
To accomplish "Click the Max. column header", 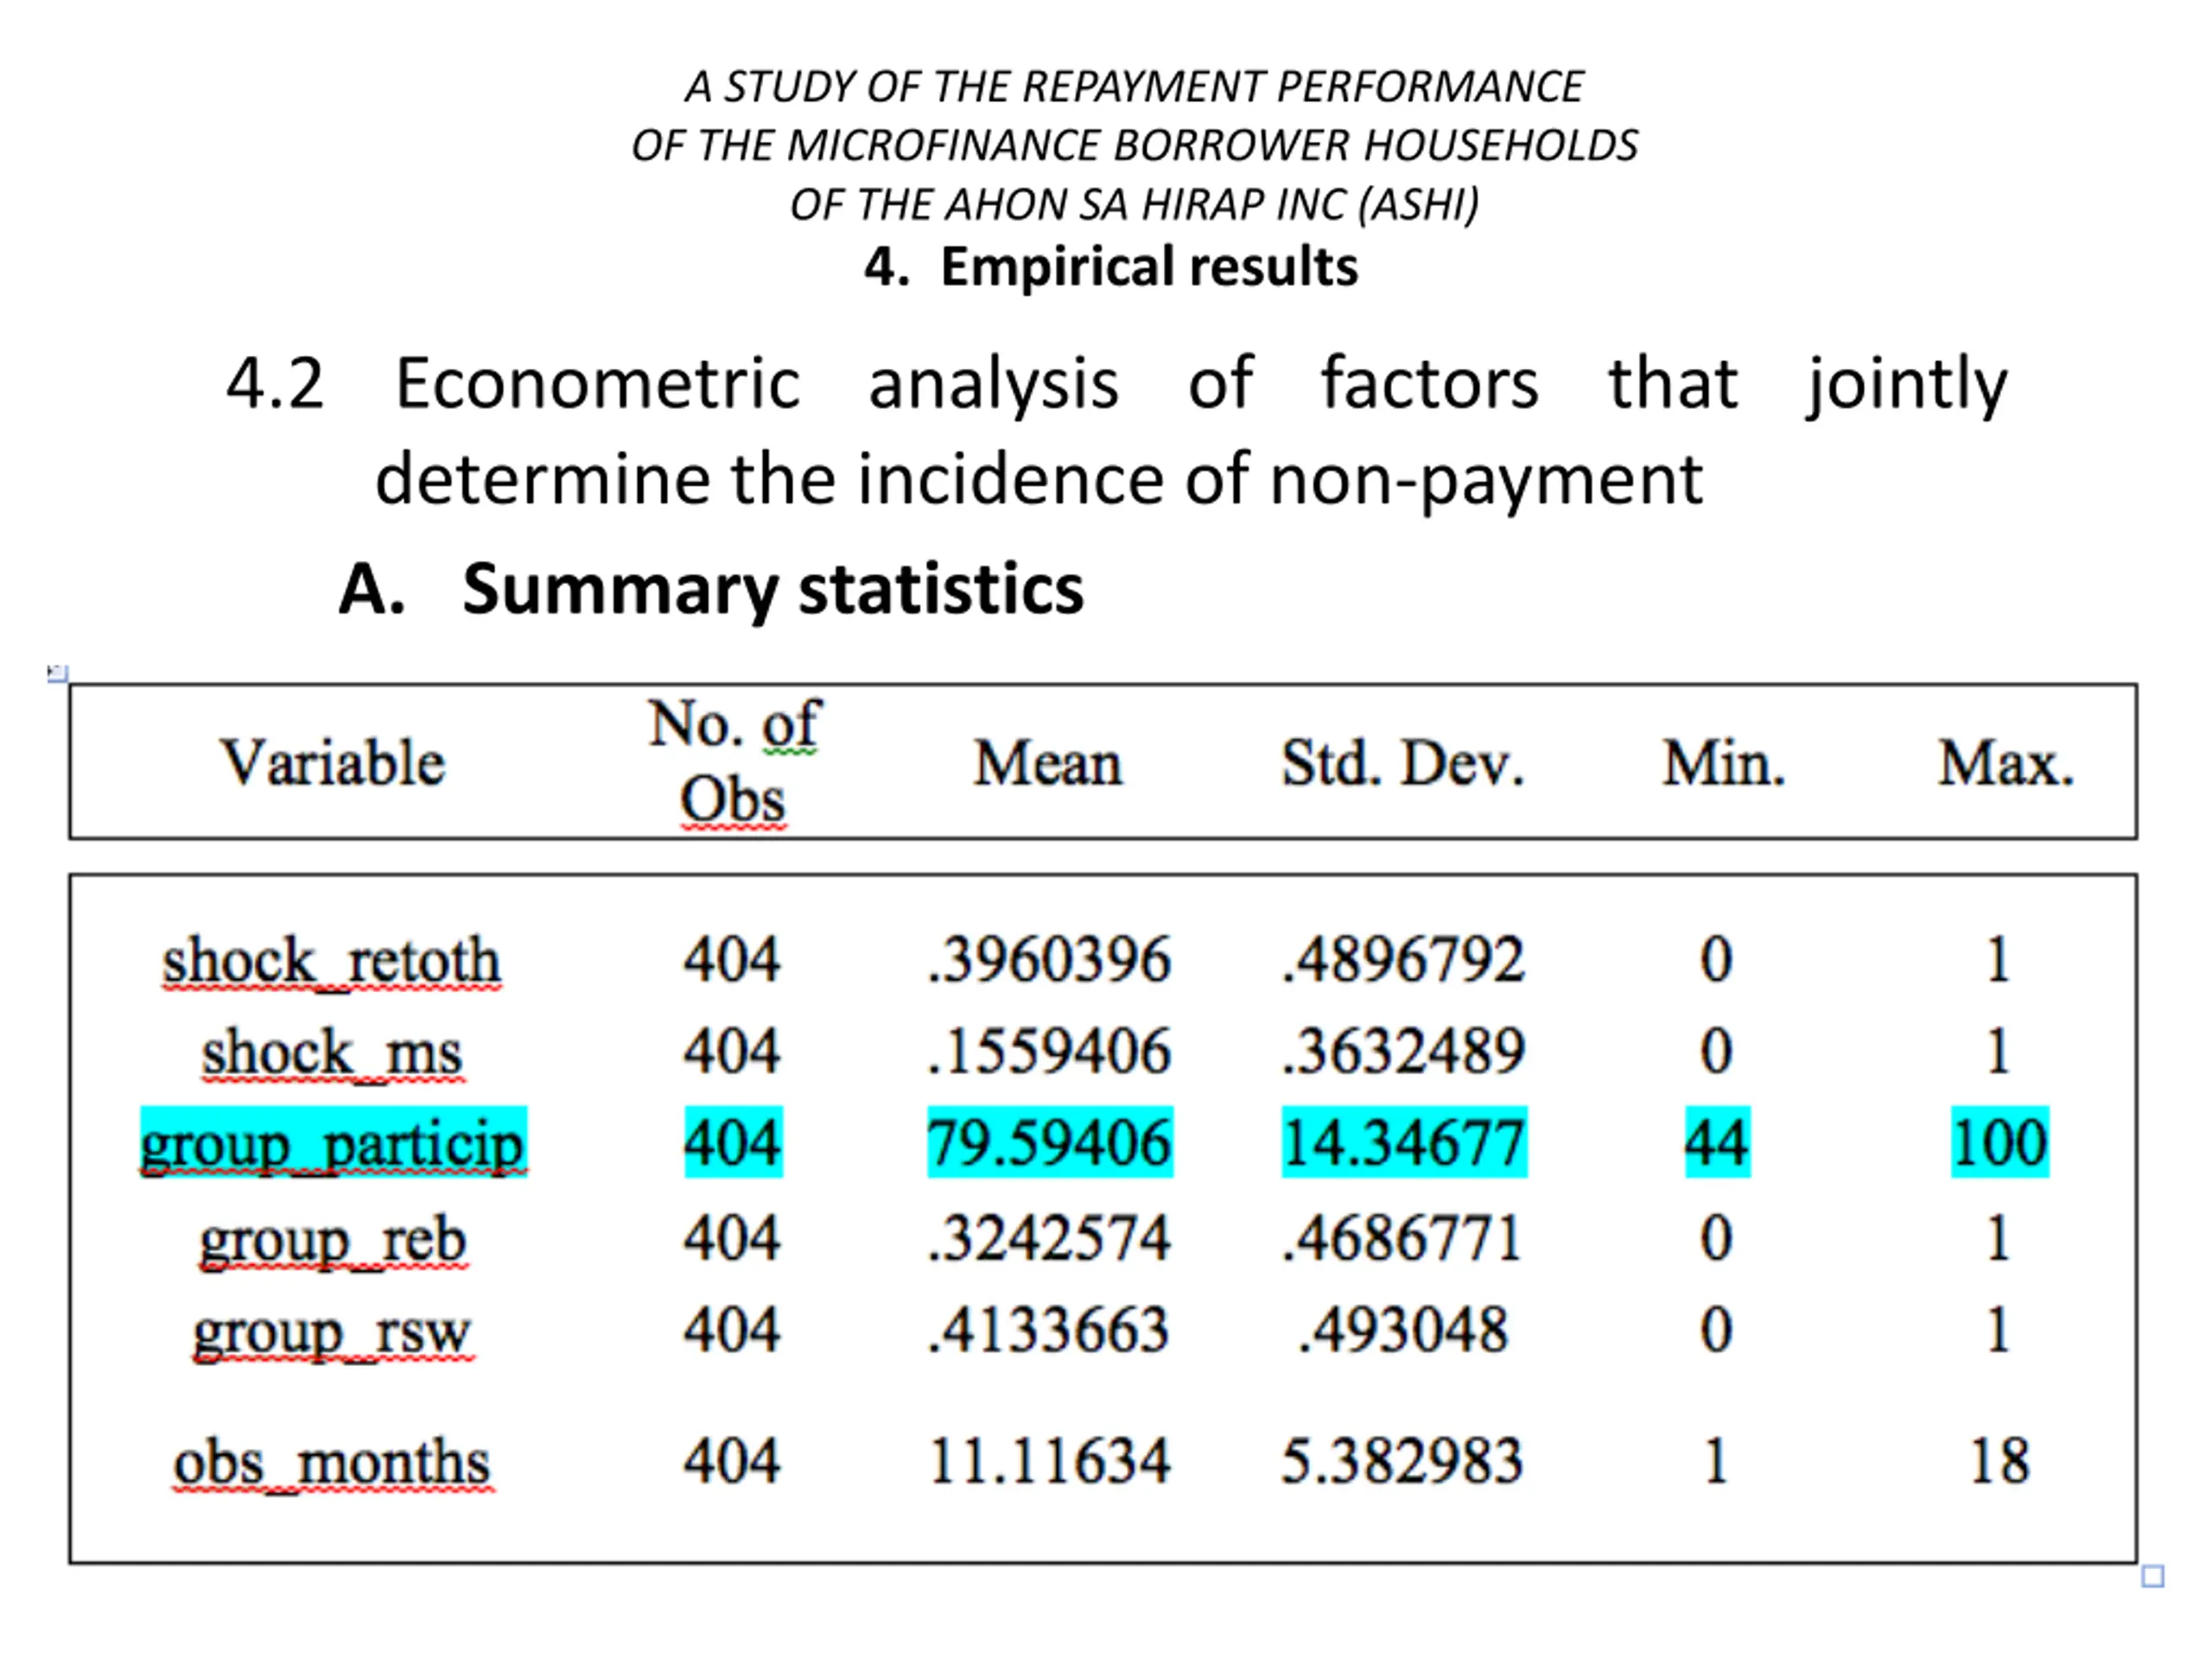I will click(x=2005, y=763).
